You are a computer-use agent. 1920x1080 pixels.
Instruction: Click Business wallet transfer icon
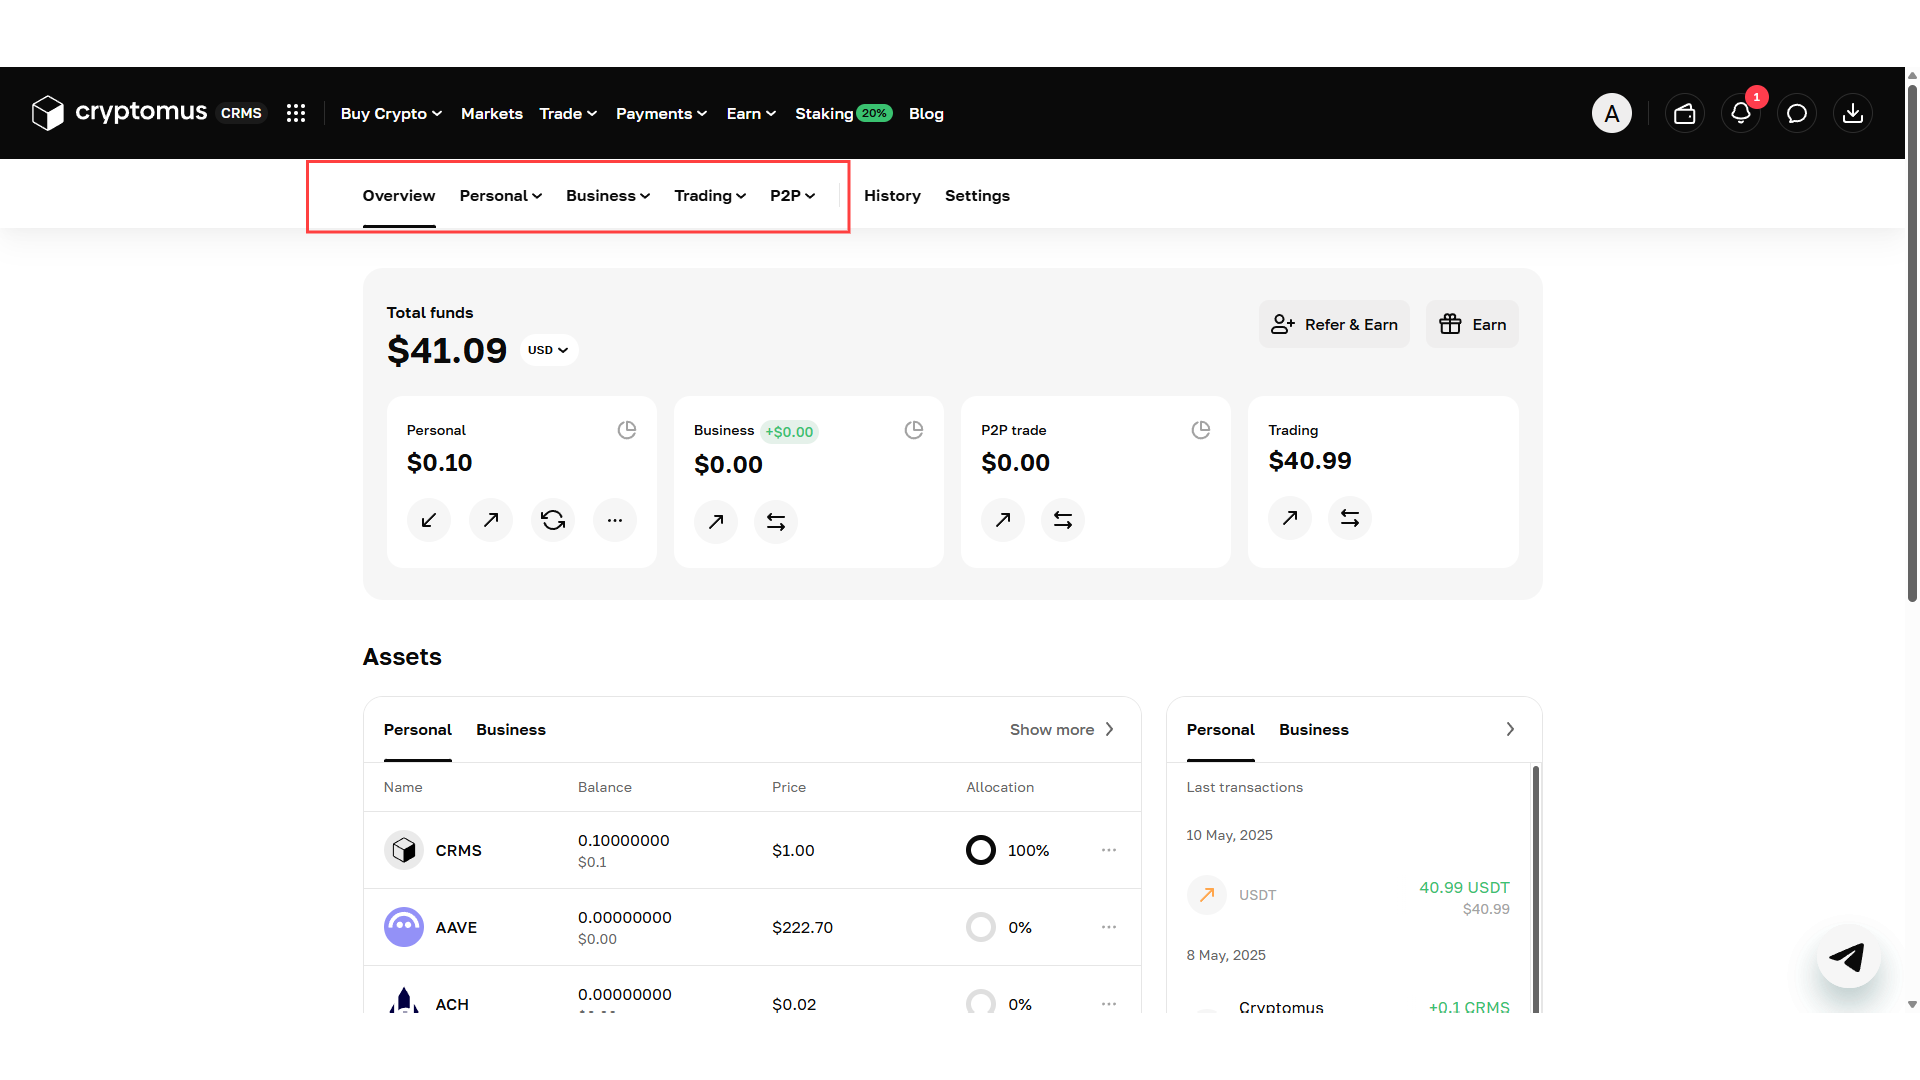(776, 521)
